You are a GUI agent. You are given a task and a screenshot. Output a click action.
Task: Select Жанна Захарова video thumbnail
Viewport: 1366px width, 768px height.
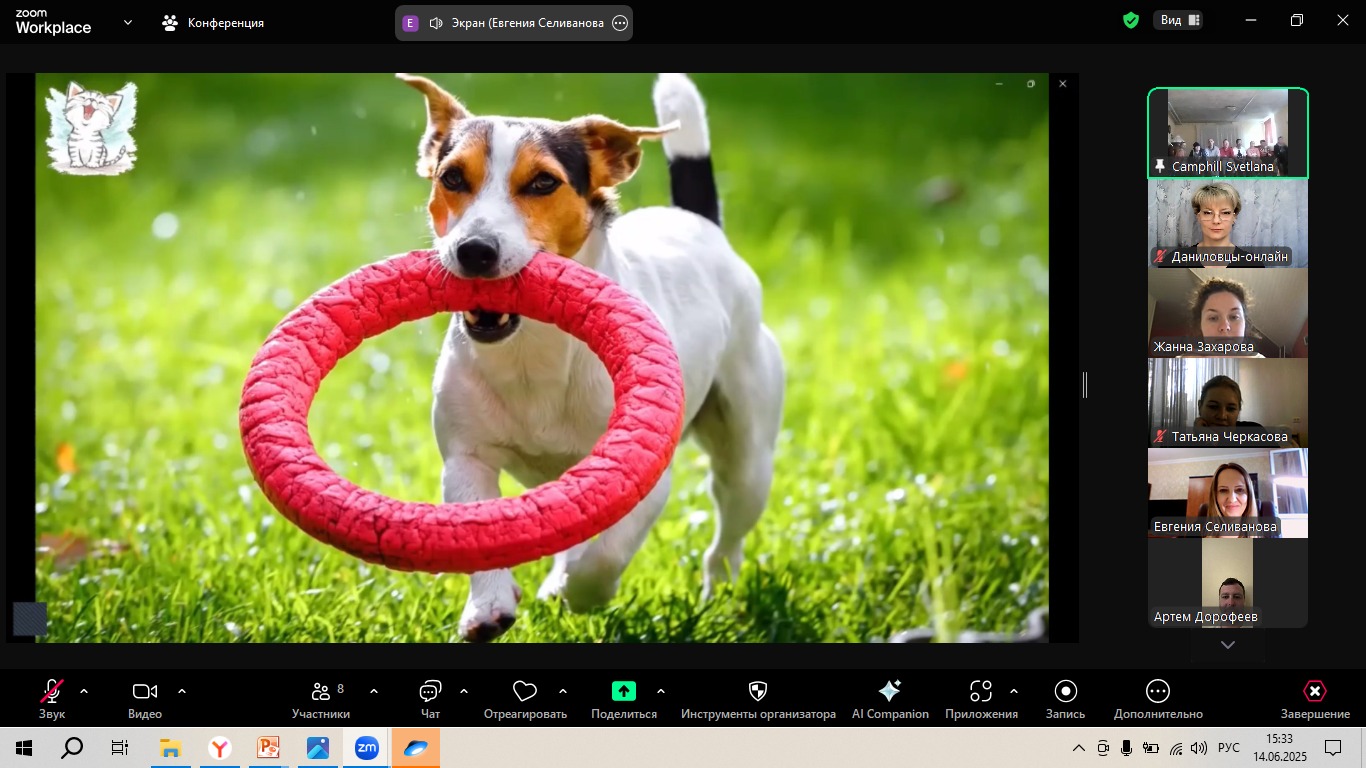point(1227,313)
